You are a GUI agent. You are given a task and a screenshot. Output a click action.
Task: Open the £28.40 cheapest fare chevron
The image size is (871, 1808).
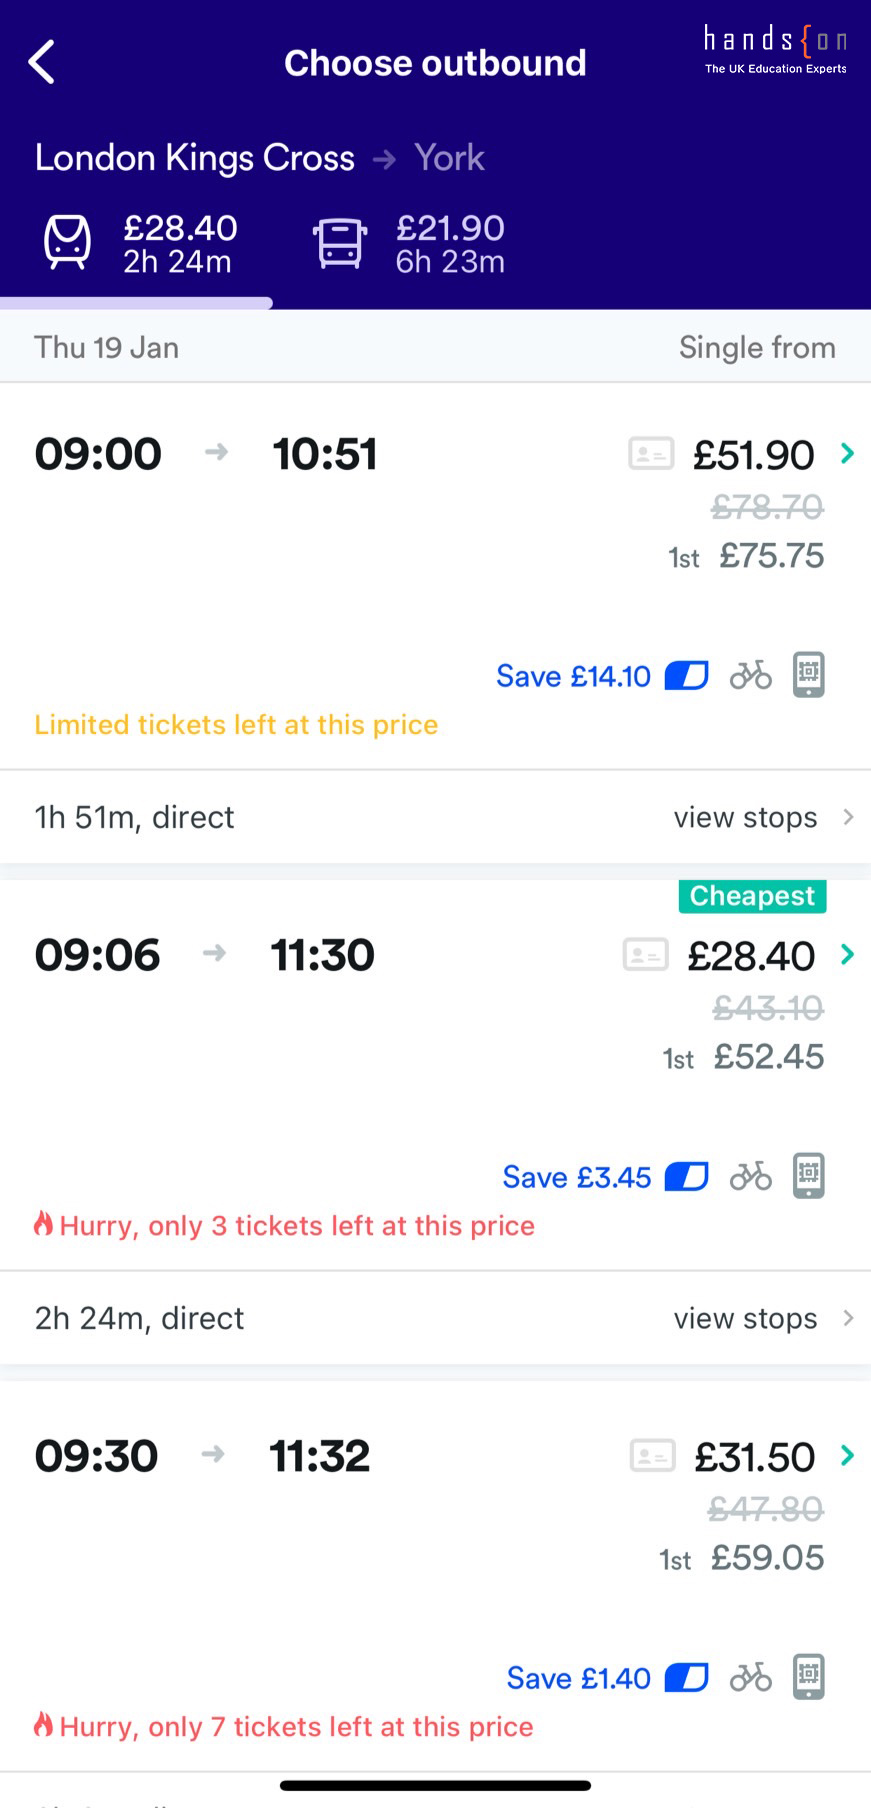(x=848, y=954)
